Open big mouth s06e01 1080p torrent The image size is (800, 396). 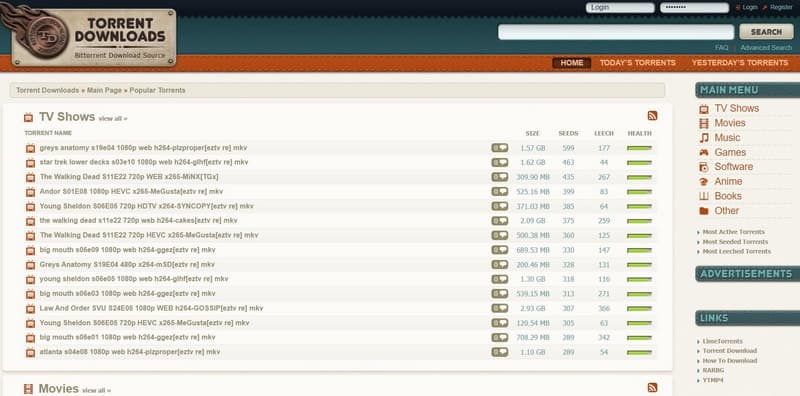(128, 337)
